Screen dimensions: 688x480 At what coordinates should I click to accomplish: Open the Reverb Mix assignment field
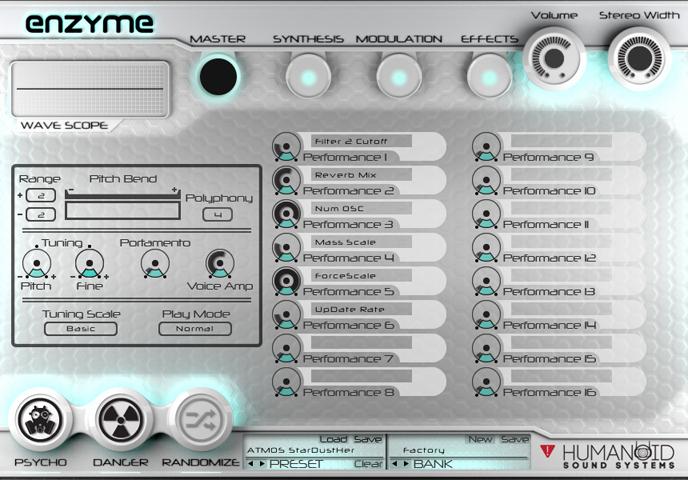tap(361, 175)
